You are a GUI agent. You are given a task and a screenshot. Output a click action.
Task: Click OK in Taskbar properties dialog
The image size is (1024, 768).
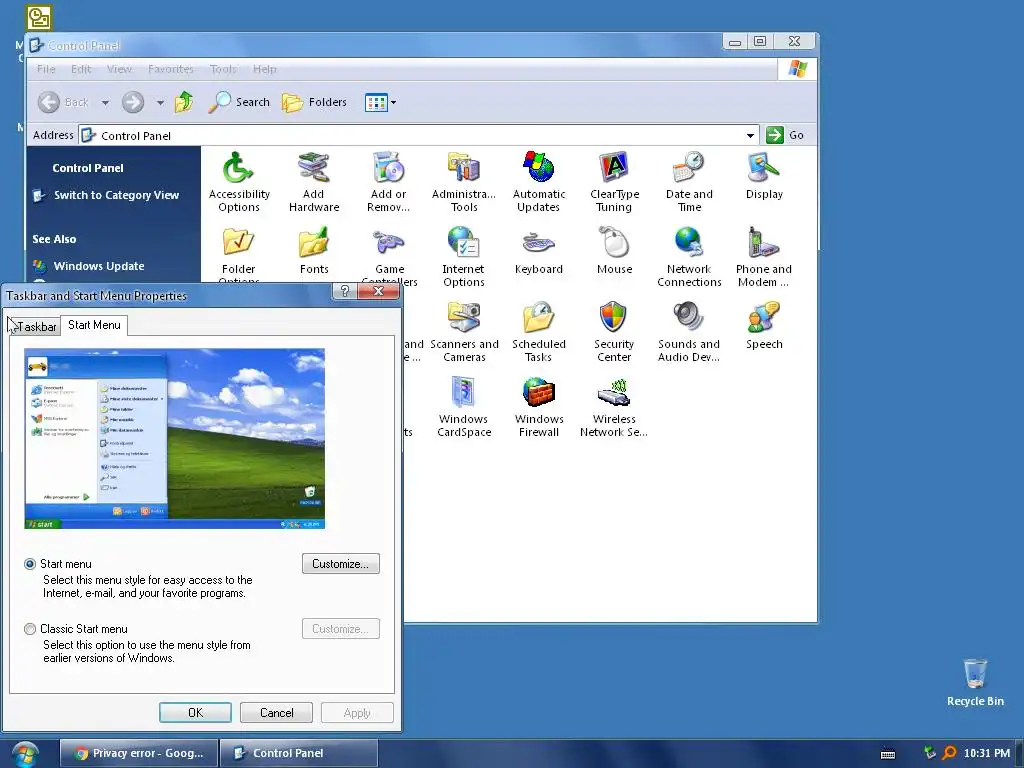(x=195, y=712)
